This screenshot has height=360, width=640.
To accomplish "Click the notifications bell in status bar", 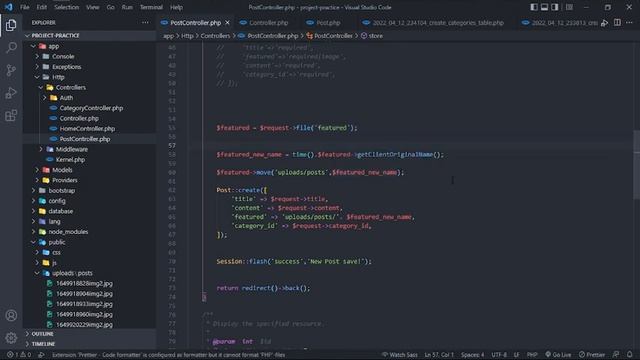I will [x=629, y=355].
